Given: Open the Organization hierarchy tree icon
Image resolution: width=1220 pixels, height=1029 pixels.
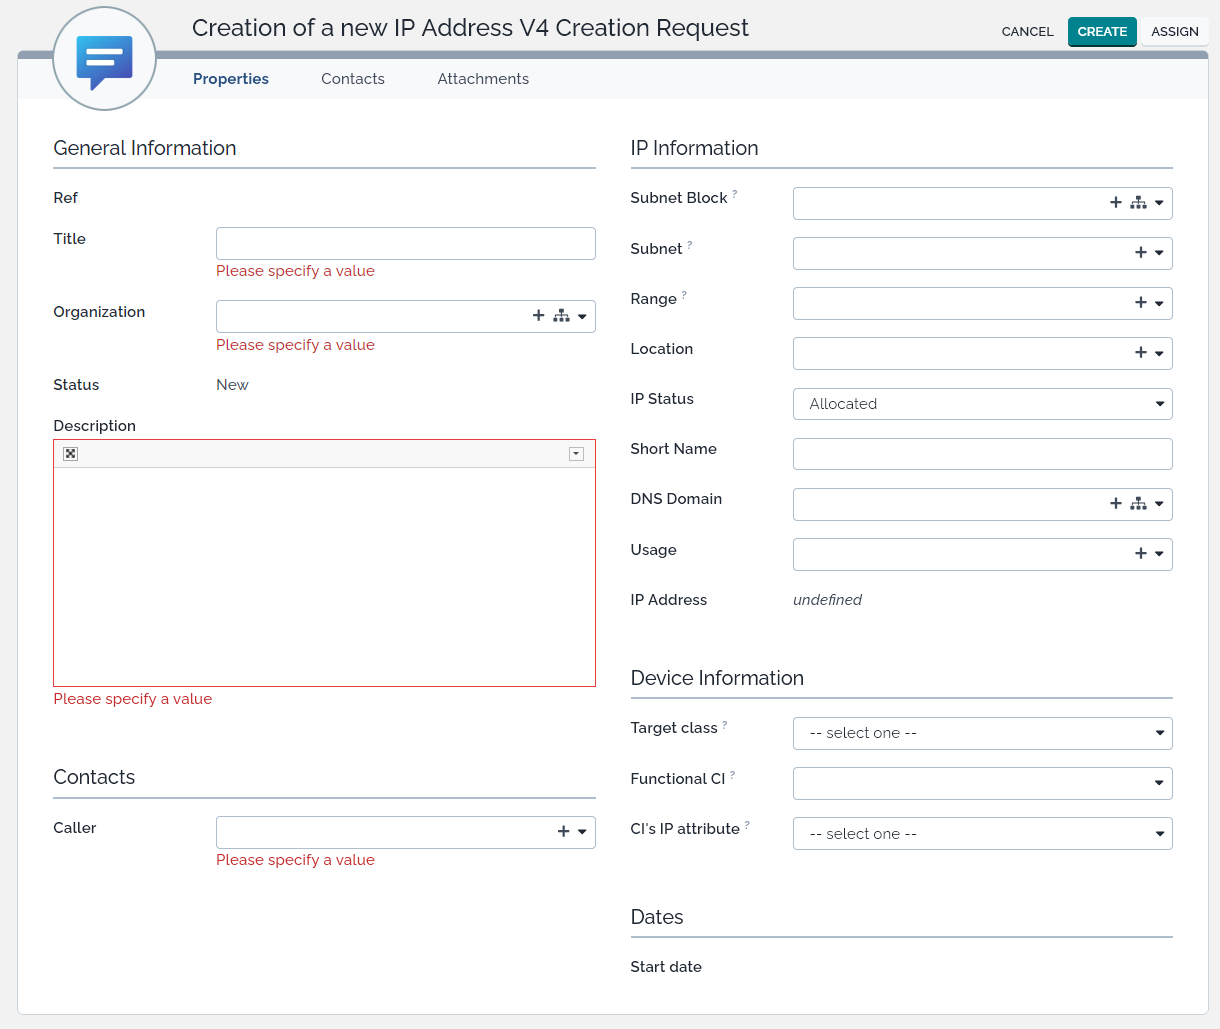Looking at the screenshot, I should tap(561, 316).
